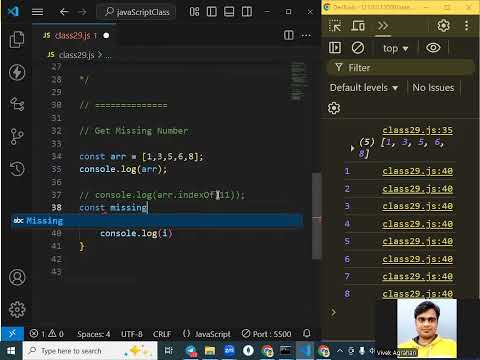Screen dimensions: 480x360
Task: Click the editor vertical scrollbar thumb
Action: click(316, 216)
